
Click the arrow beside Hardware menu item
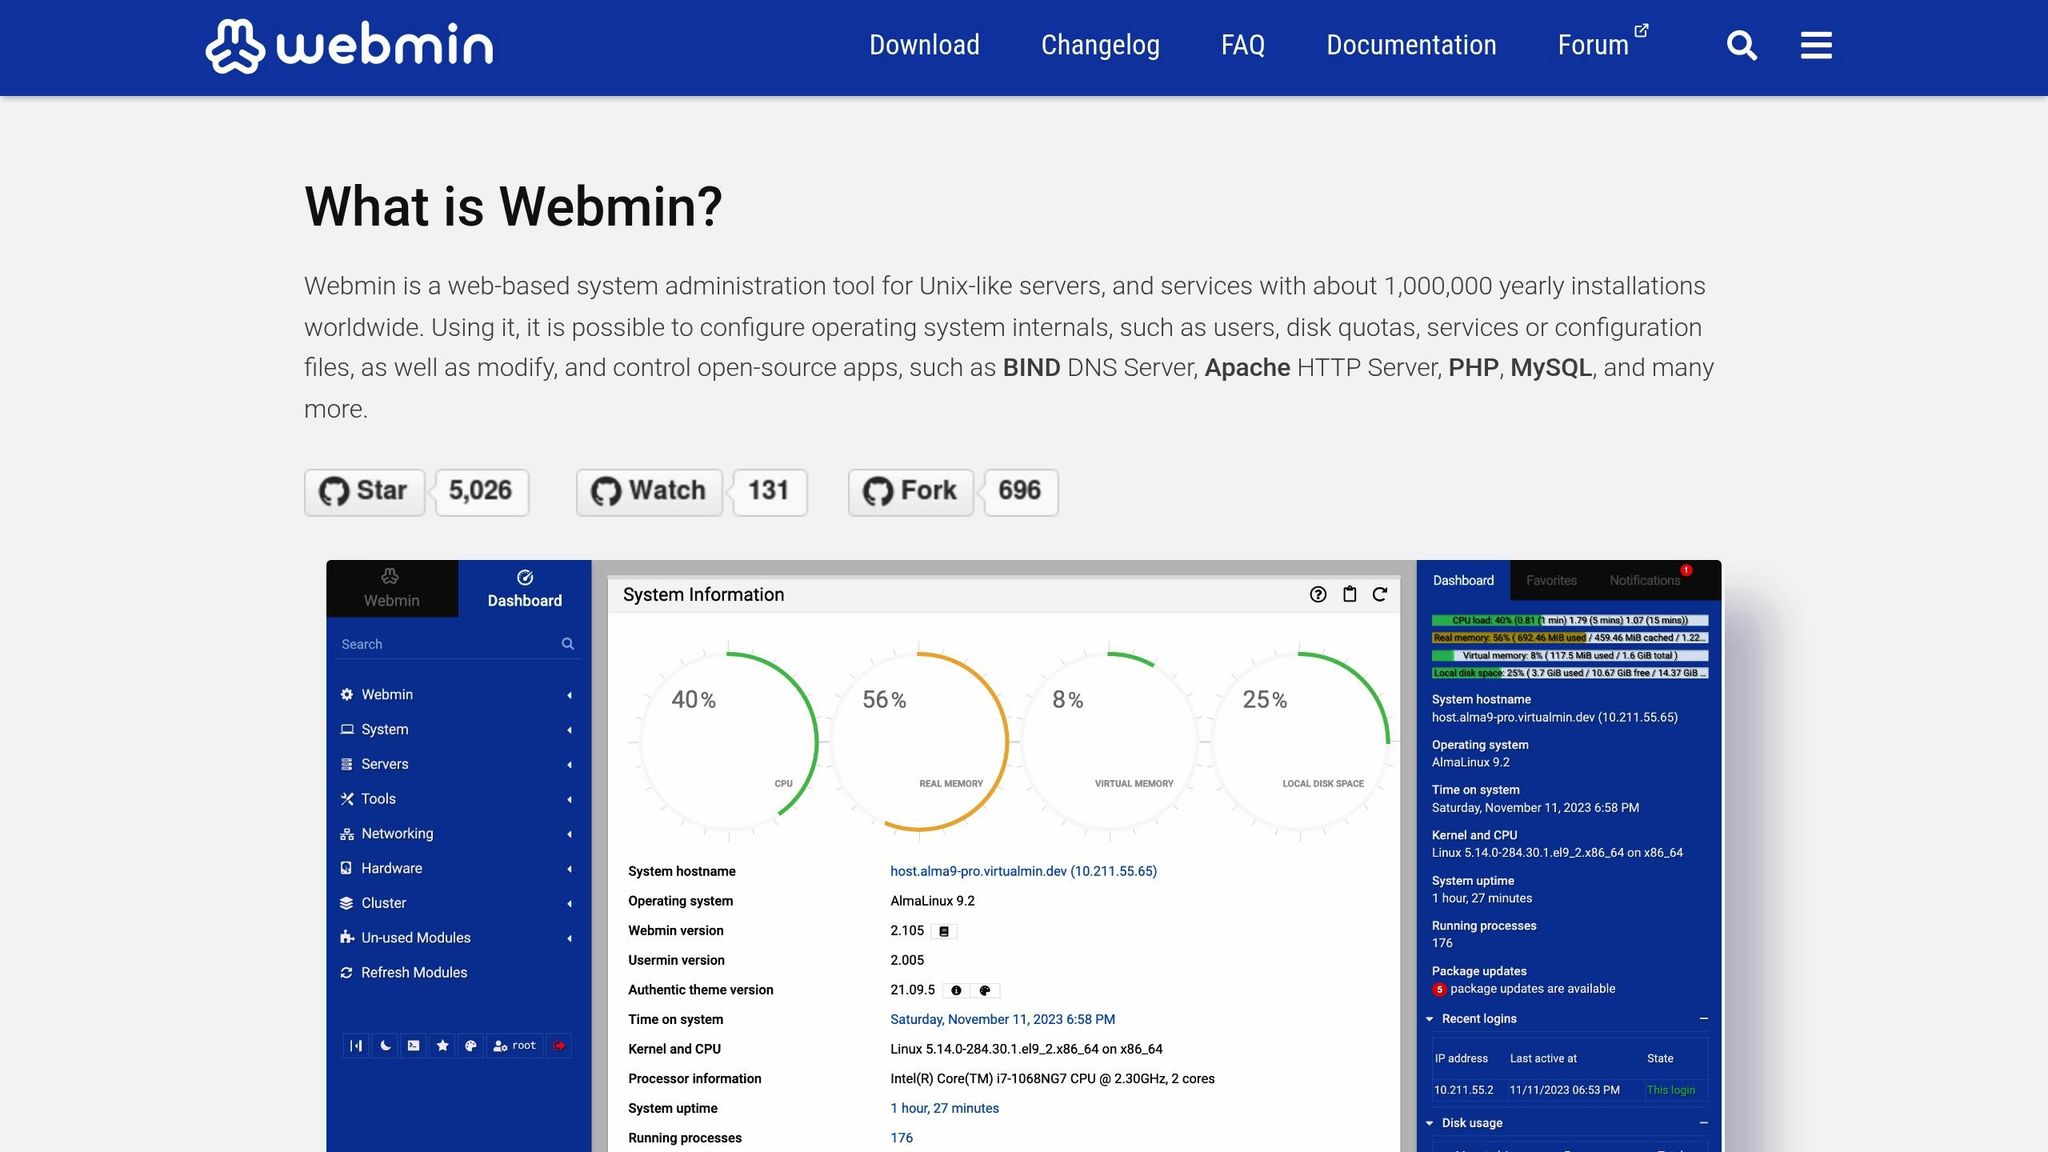tap(570, 869)
